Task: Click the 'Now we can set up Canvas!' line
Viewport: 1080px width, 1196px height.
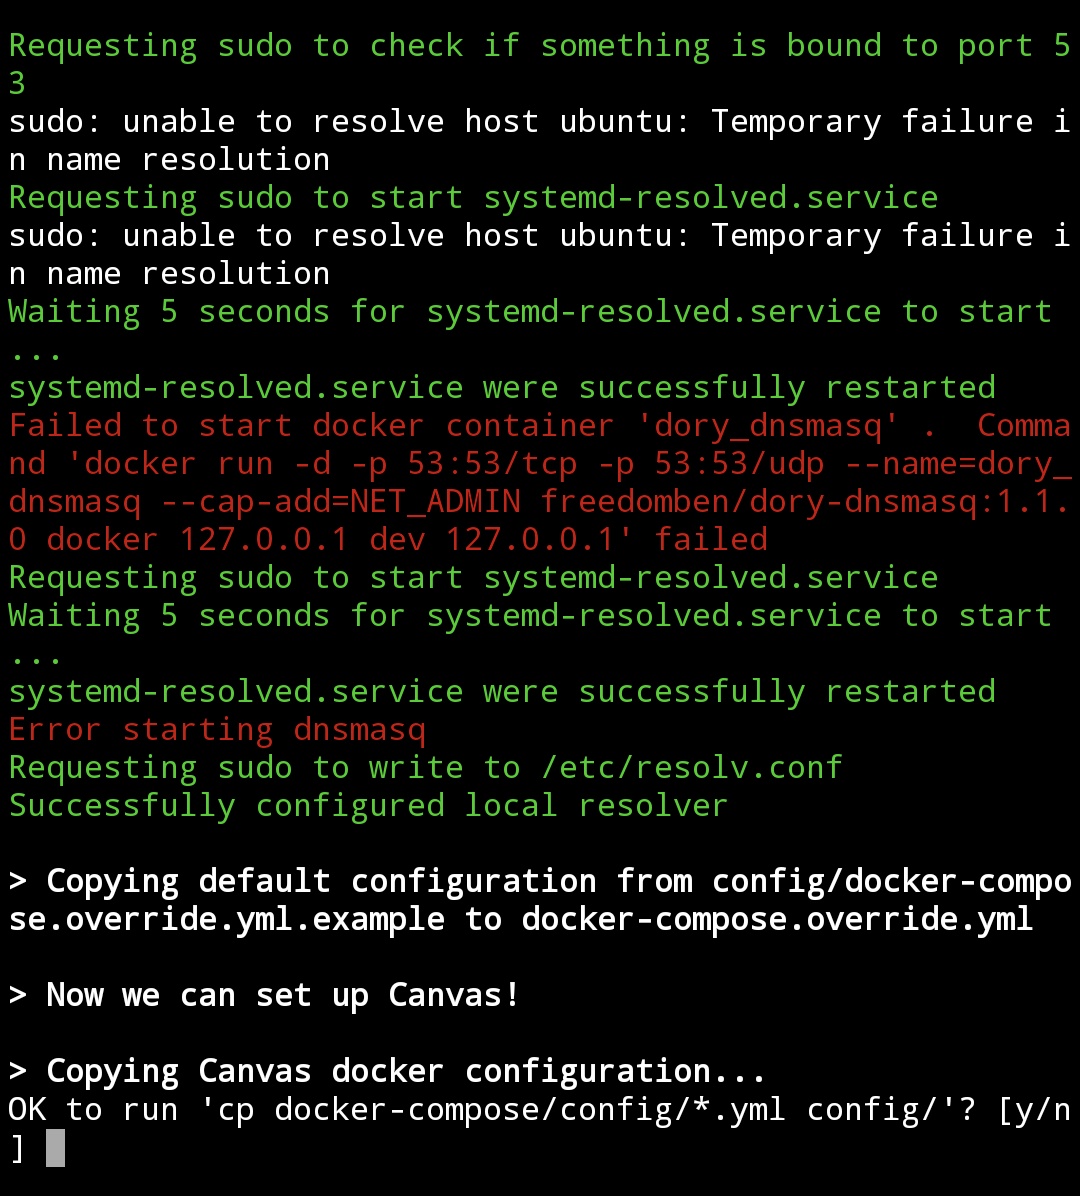Action: [264, 995]
